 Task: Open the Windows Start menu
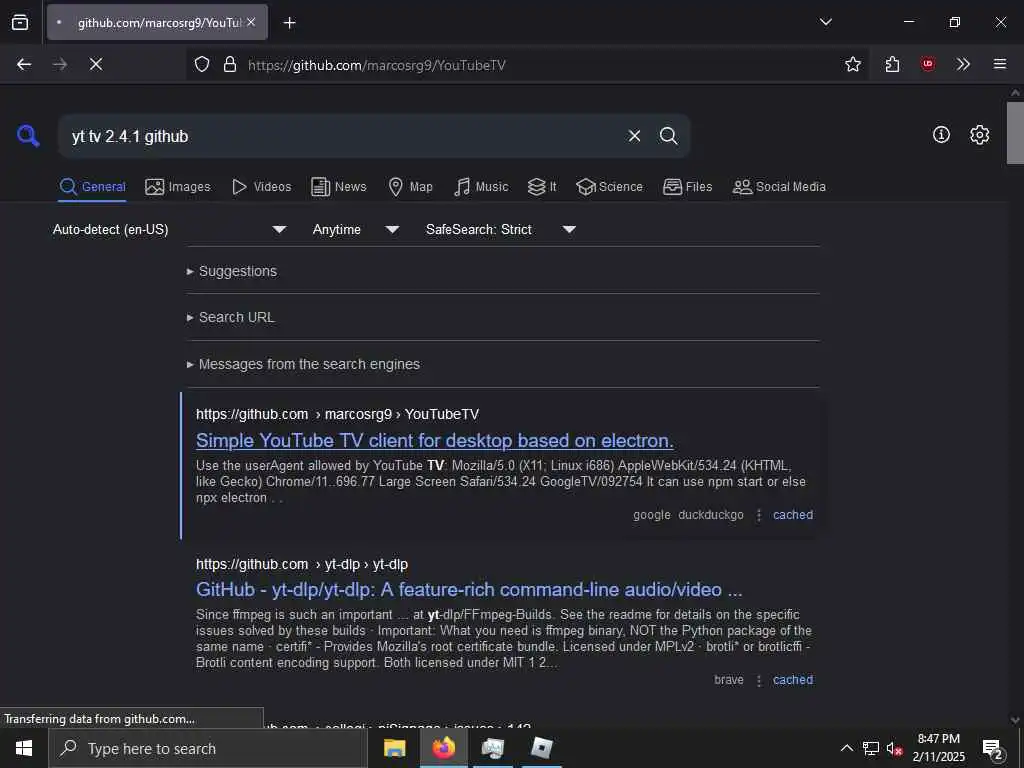pos(24,748)
